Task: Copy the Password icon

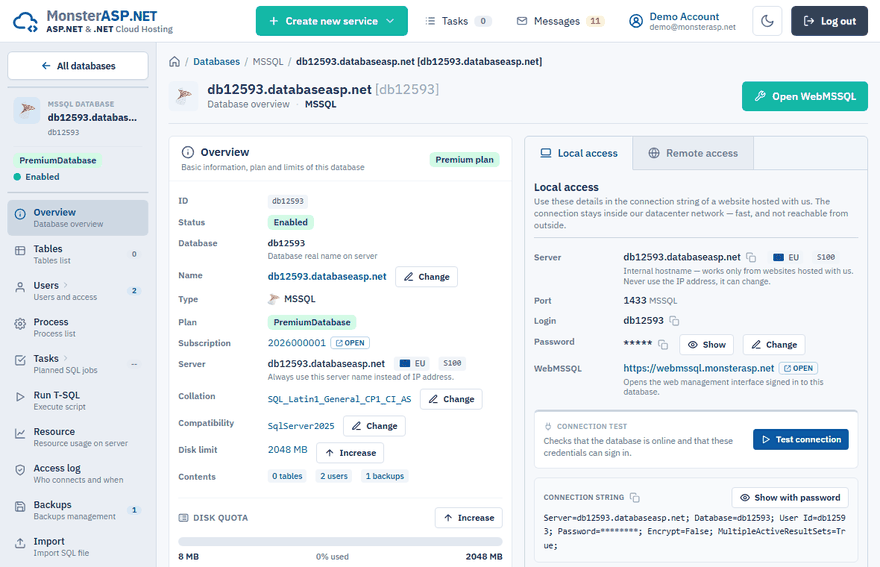Action: (x=663, y=345)
